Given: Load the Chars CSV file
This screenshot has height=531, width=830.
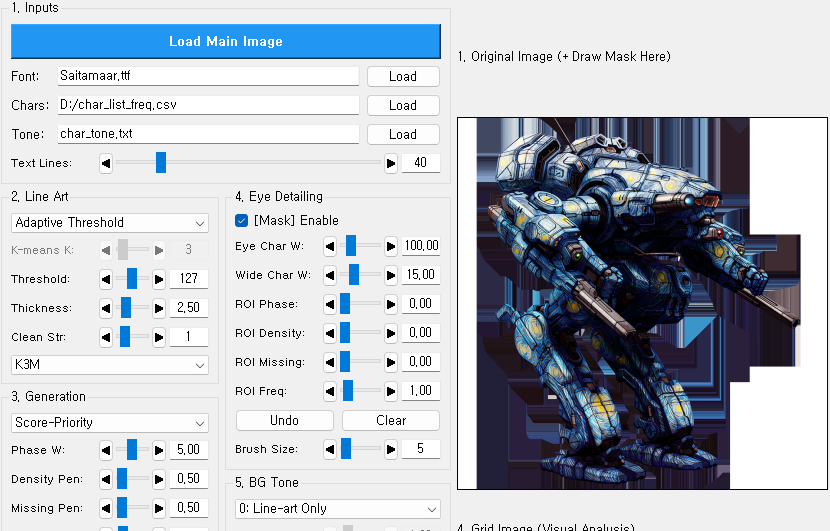Looking at the screenshot, I should [x=402, y=105].
